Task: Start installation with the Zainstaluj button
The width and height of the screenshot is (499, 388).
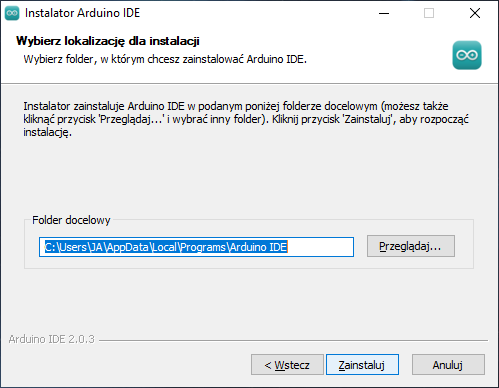Action: coord(362,365)
